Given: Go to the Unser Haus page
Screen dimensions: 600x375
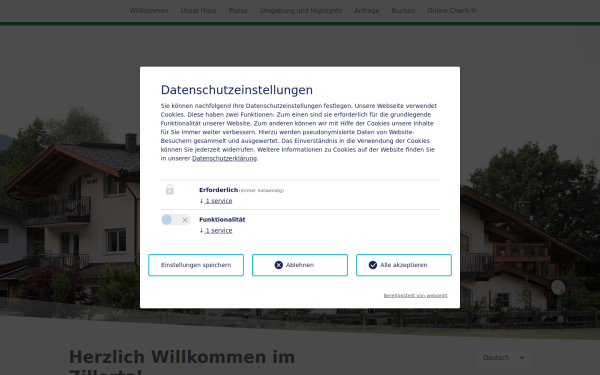Looking at the screenshot, I should pos(199,11).
